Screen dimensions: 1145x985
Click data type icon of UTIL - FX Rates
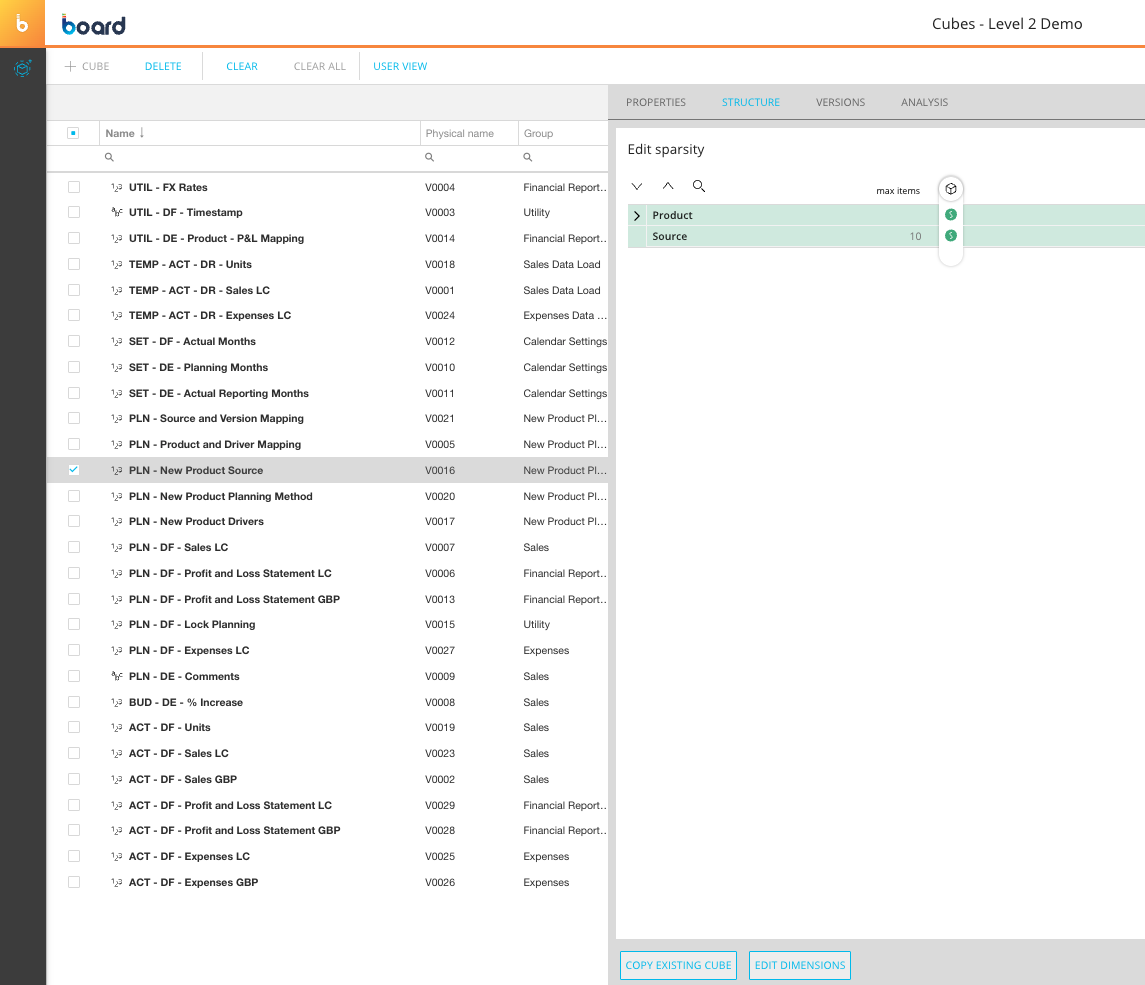[x=116, y=188]
